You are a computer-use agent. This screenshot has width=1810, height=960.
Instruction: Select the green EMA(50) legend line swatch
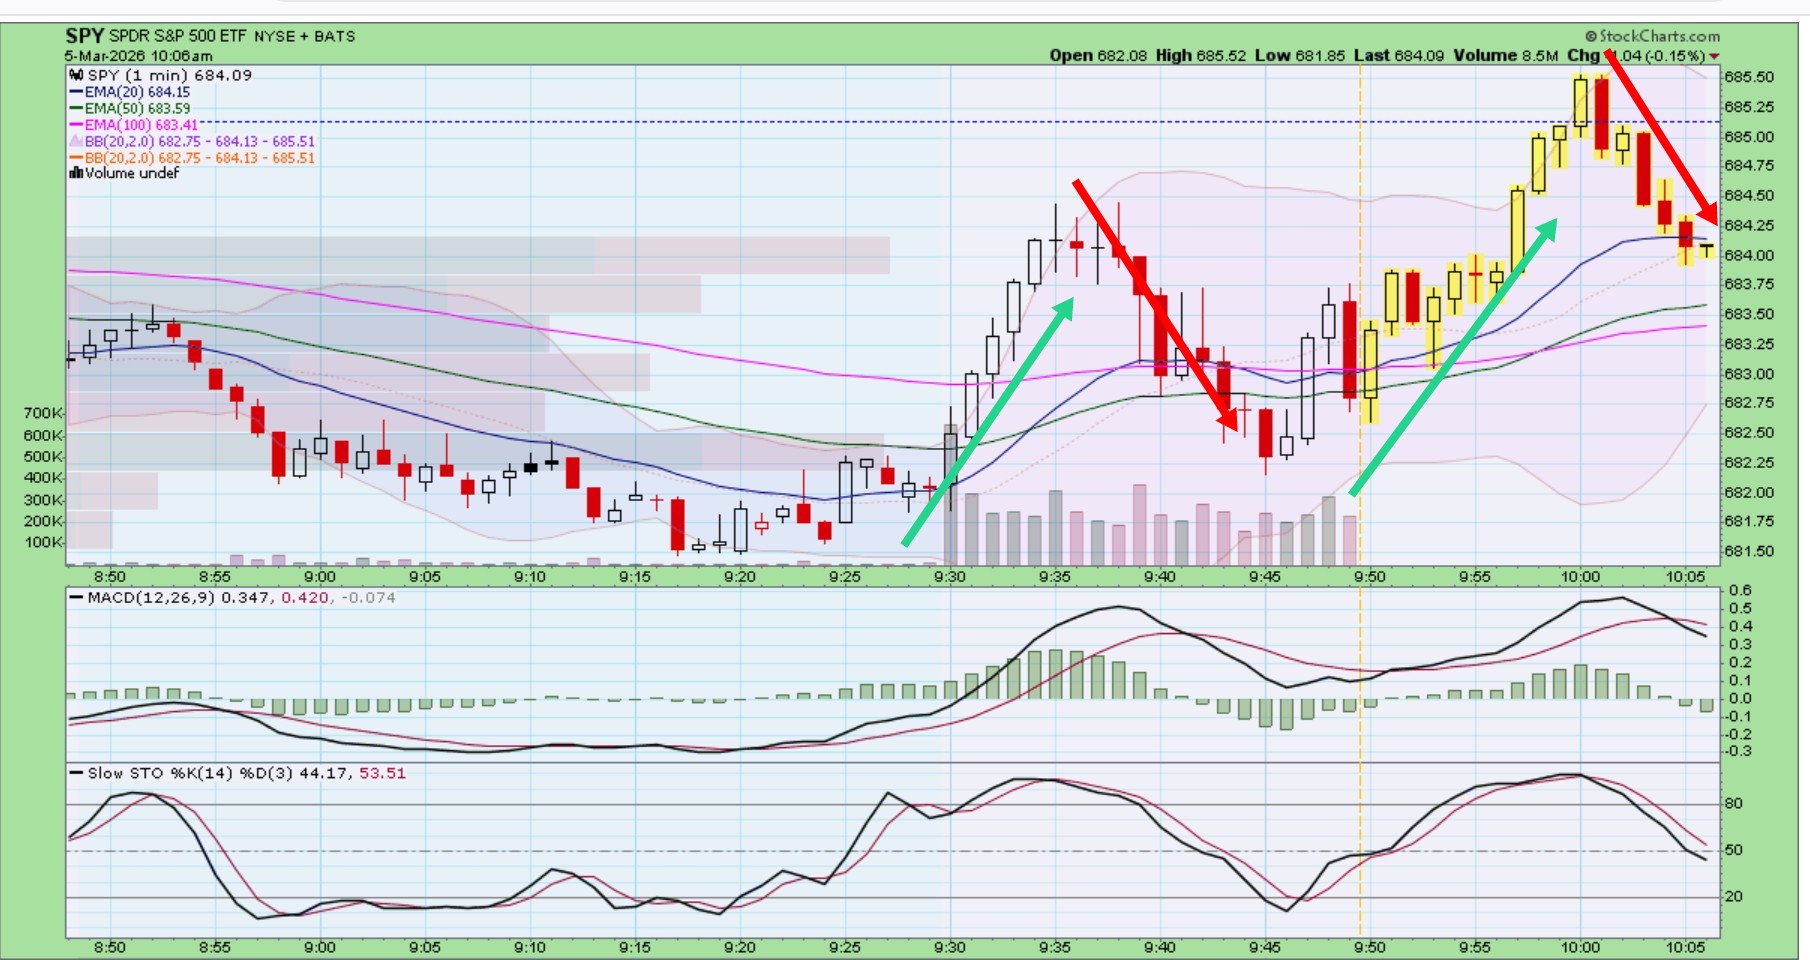[x=76, y=108]
